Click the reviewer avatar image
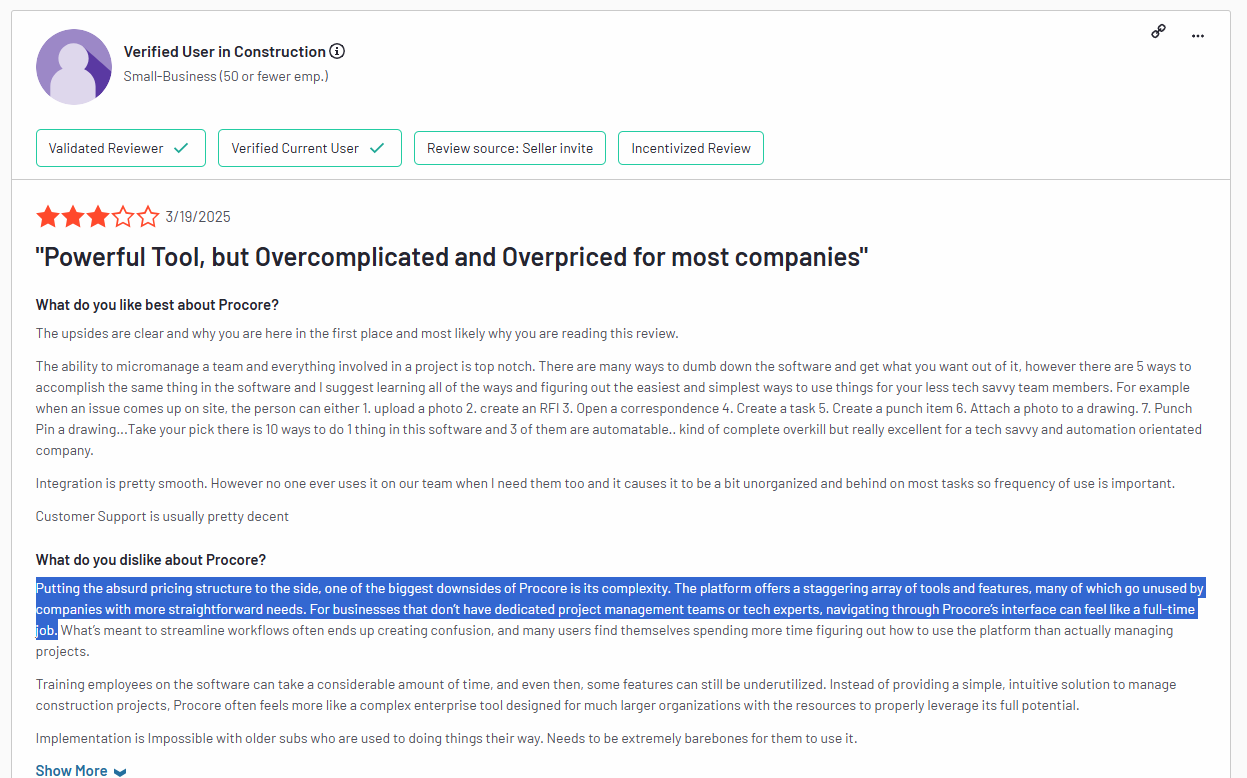The height and width of the screenshot is (778, 1247). click(x=74, y=67)
